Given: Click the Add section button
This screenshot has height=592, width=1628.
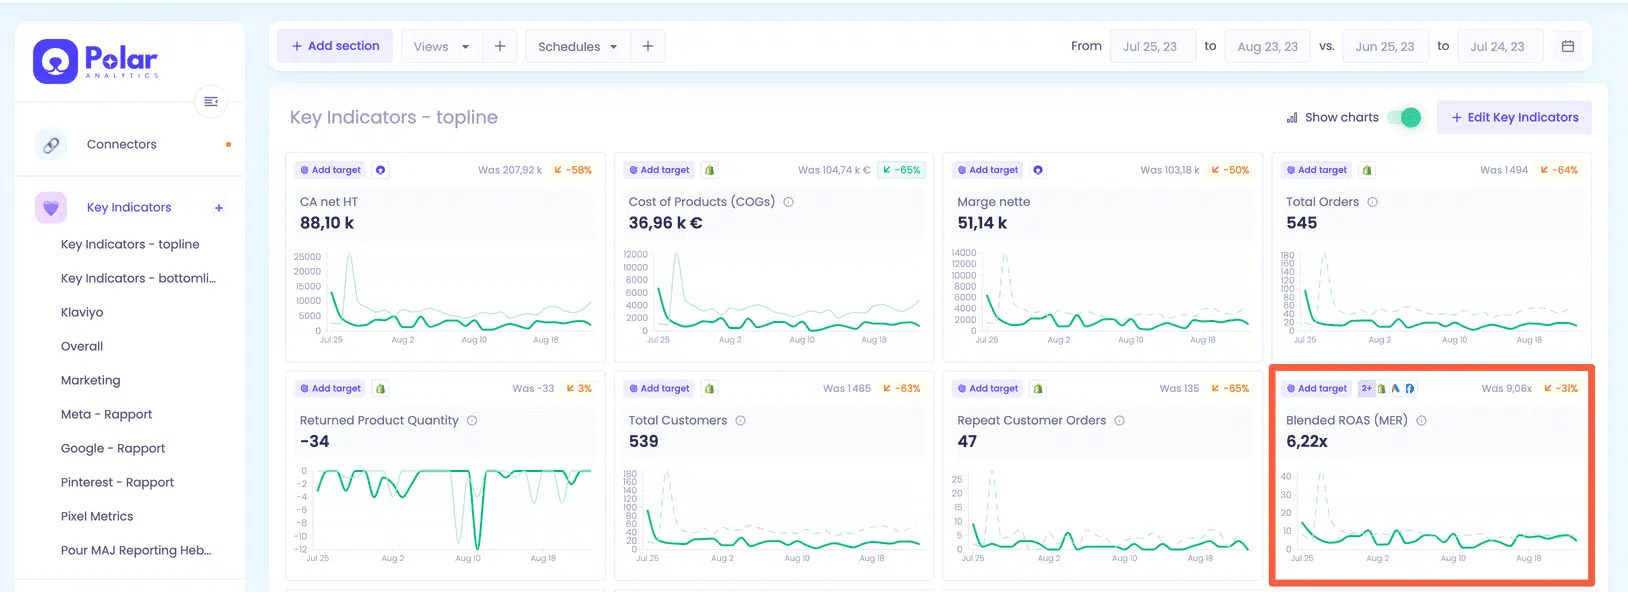Looking at the screenshot, I should tap(335, 46).
